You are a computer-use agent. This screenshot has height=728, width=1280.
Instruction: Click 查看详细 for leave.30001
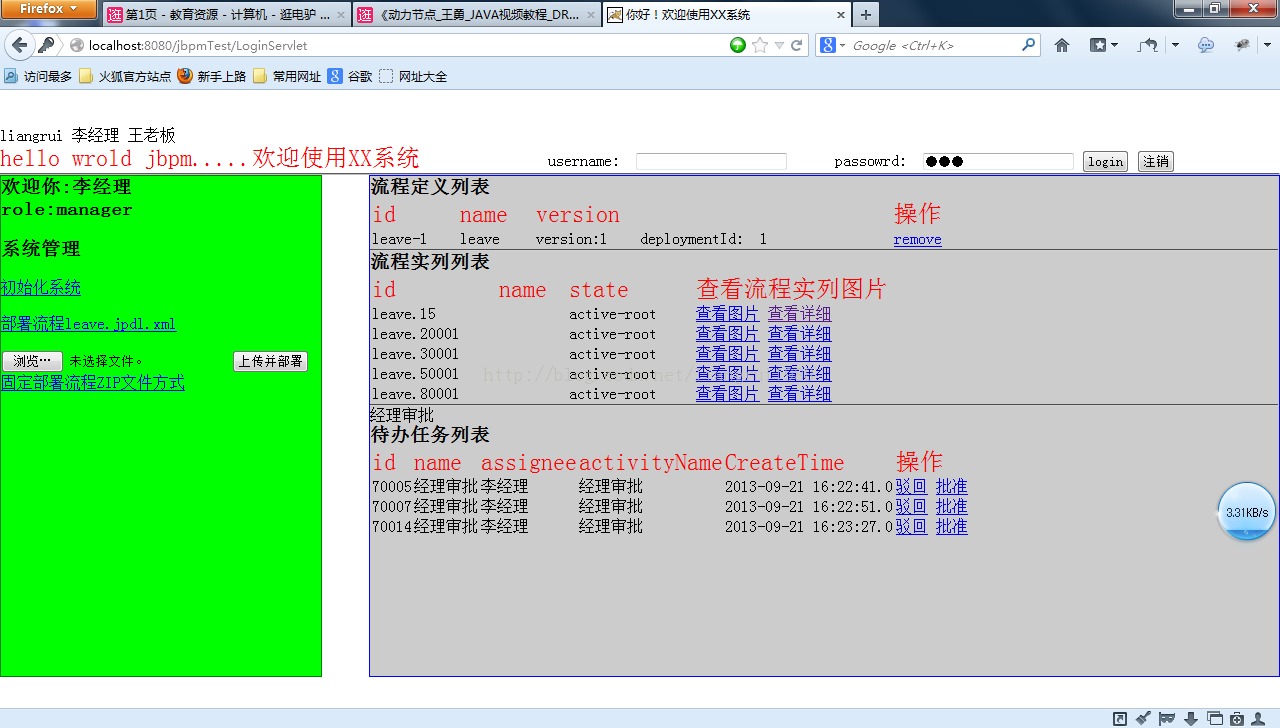[799, 354]
